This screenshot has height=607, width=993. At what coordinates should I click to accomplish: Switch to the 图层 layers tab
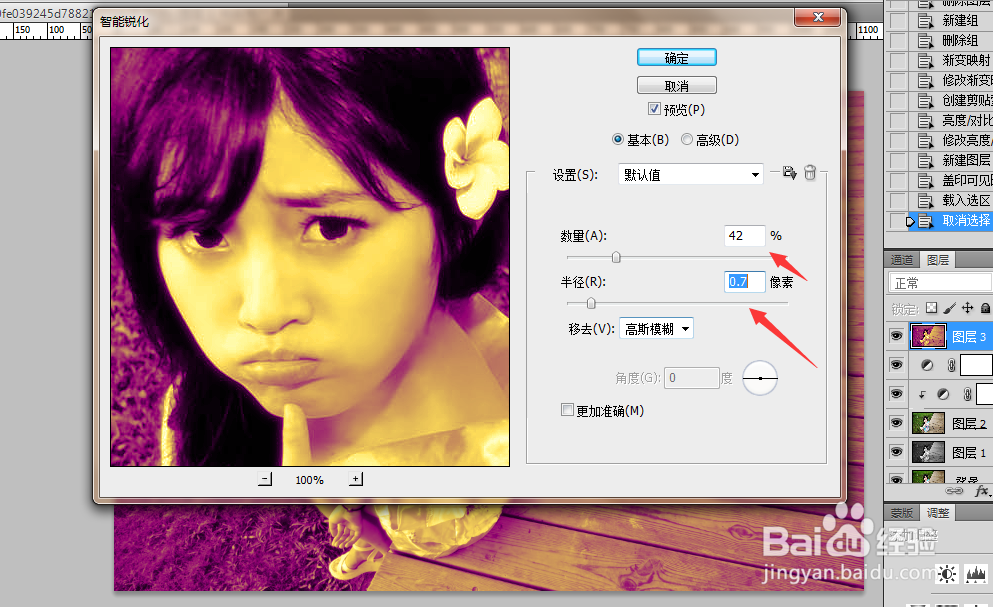[x=938, y=260]
